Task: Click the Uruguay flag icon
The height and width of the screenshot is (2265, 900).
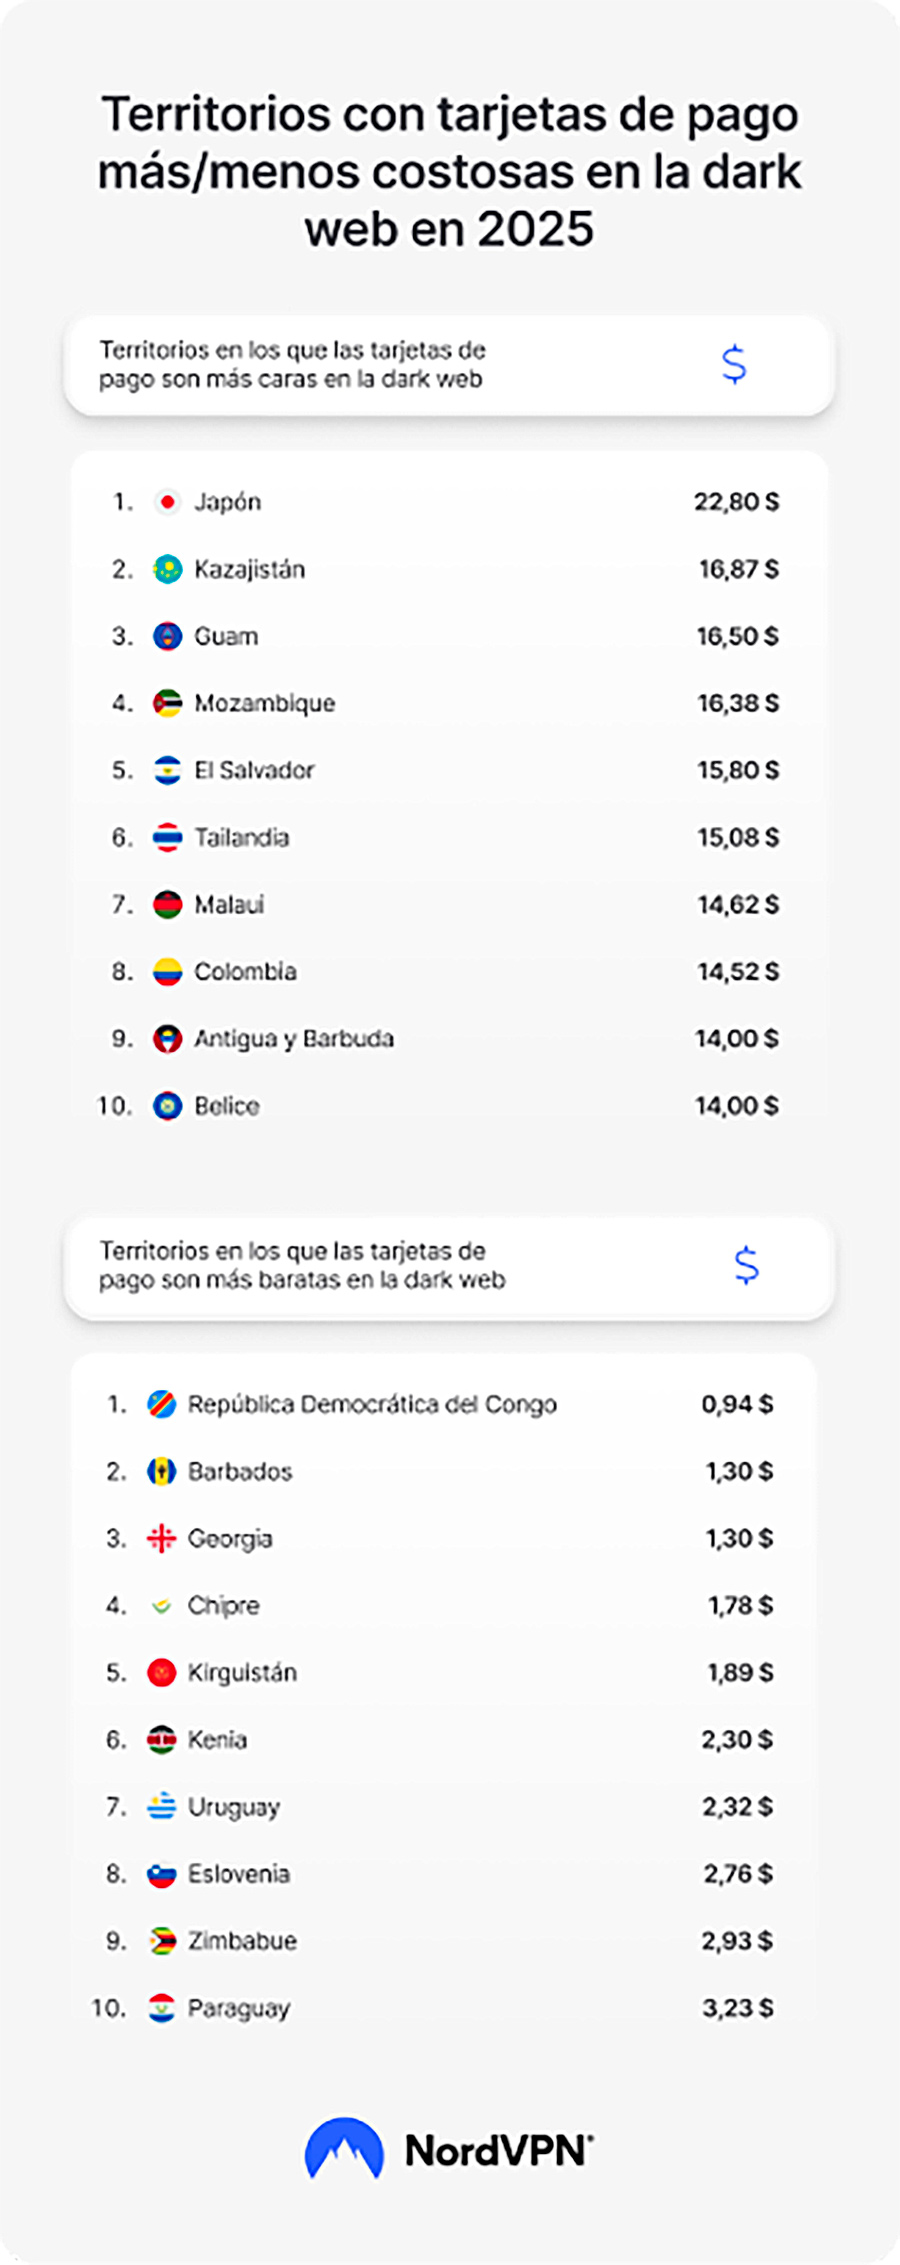Action: (161, 1806)
